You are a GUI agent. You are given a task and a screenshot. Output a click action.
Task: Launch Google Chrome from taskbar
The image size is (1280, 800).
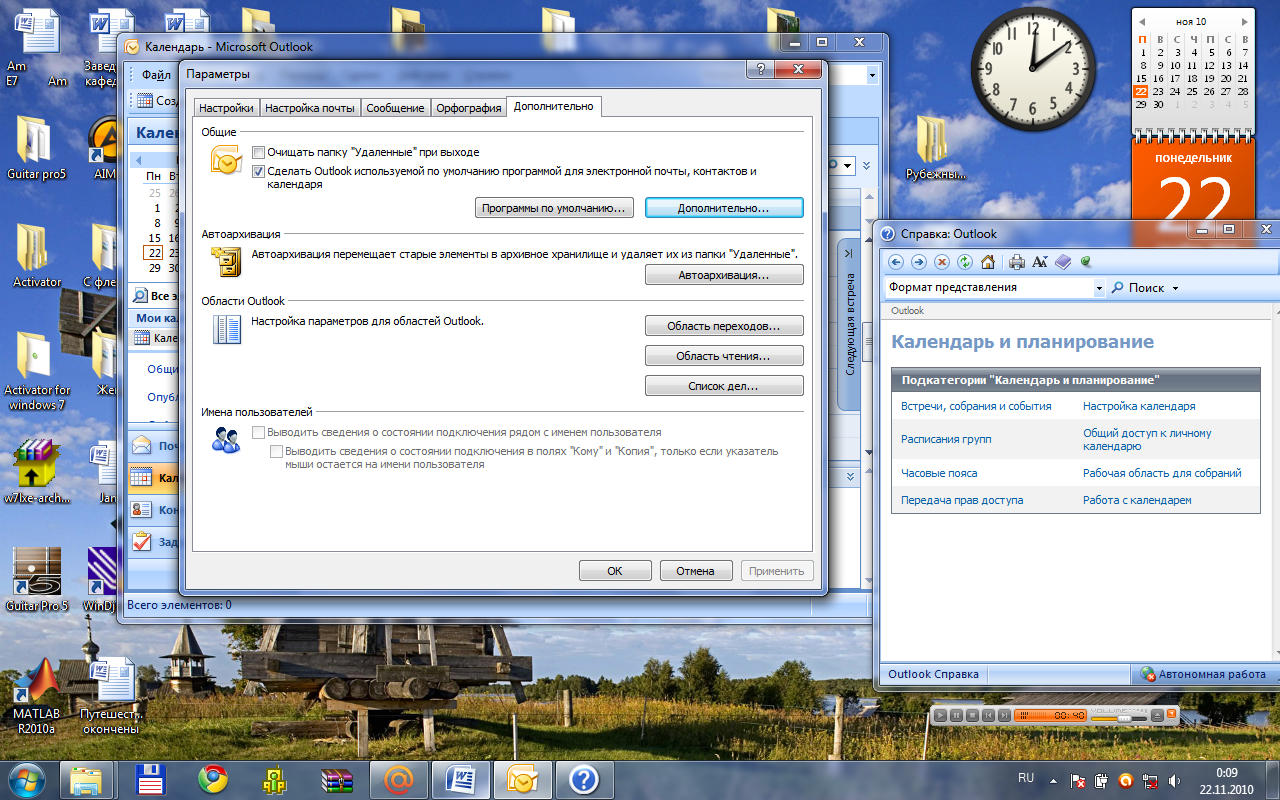pyautogui.click(x=212, y=779)
